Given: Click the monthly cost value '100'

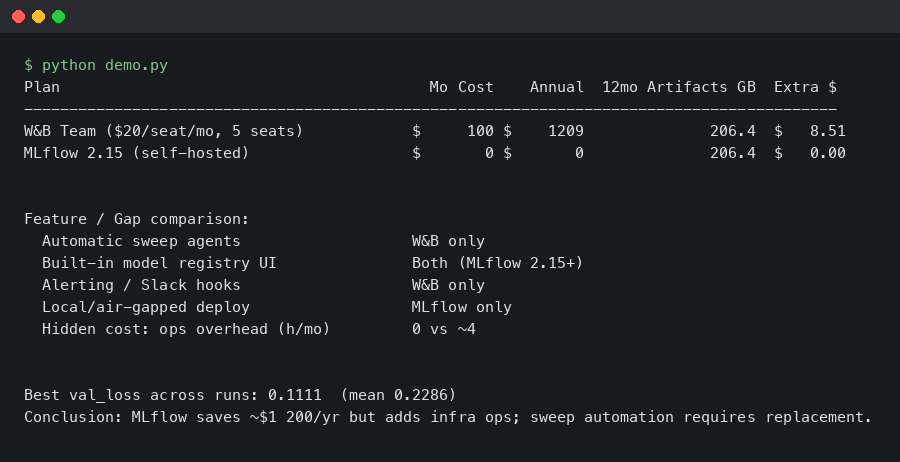Looking at the screenshot, I should point(480,131).
